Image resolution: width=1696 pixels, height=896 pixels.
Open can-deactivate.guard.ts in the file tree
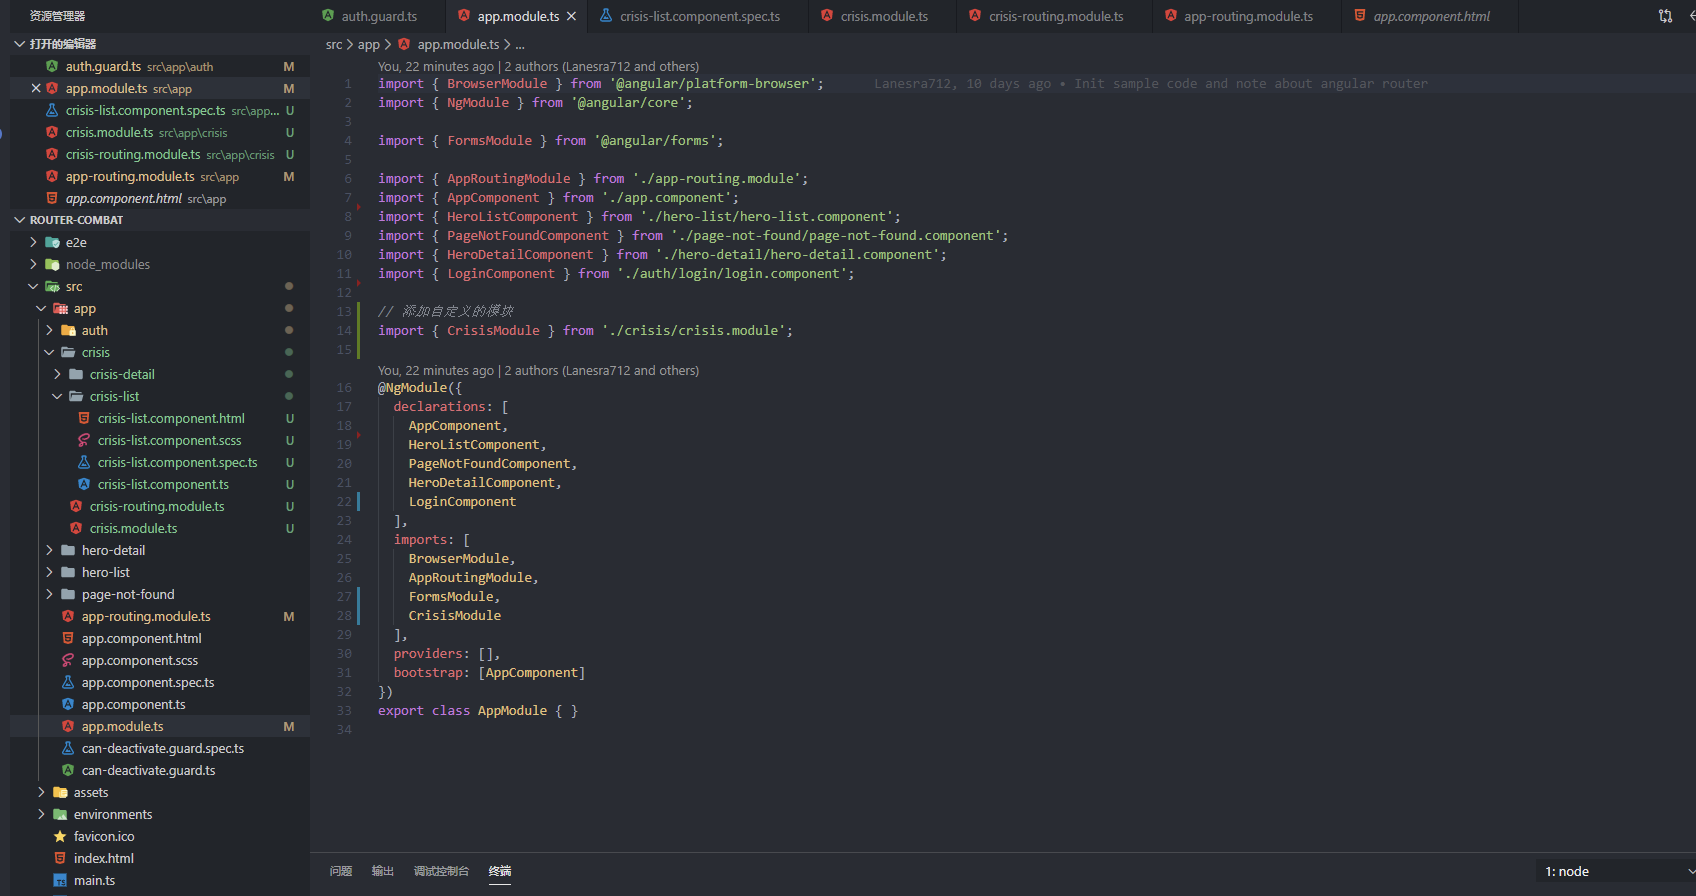point(148,771)
